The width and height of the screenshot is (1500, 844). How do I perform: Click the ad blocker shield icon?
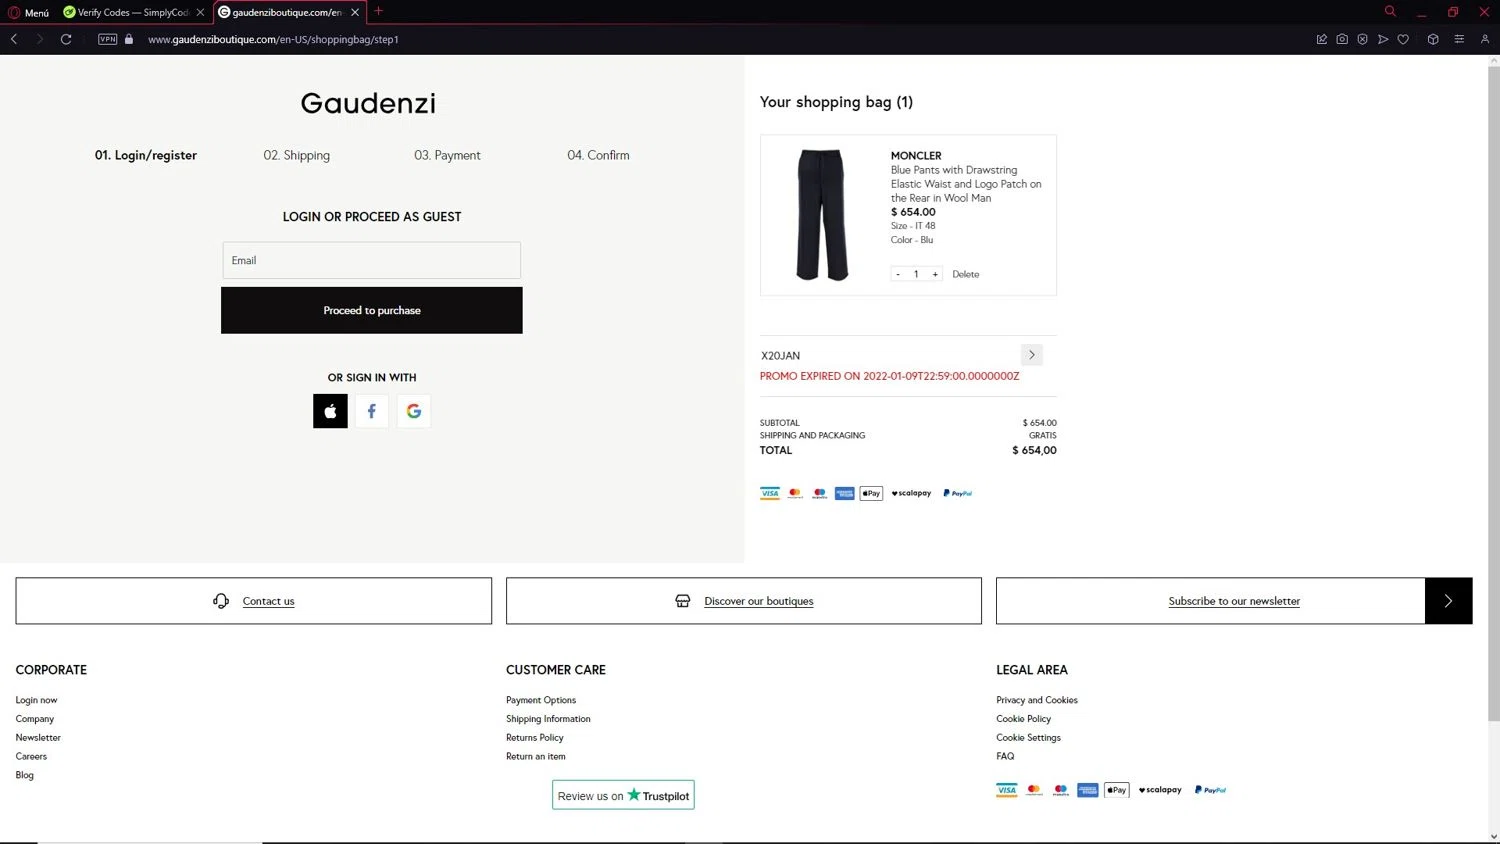[1362, 39]
